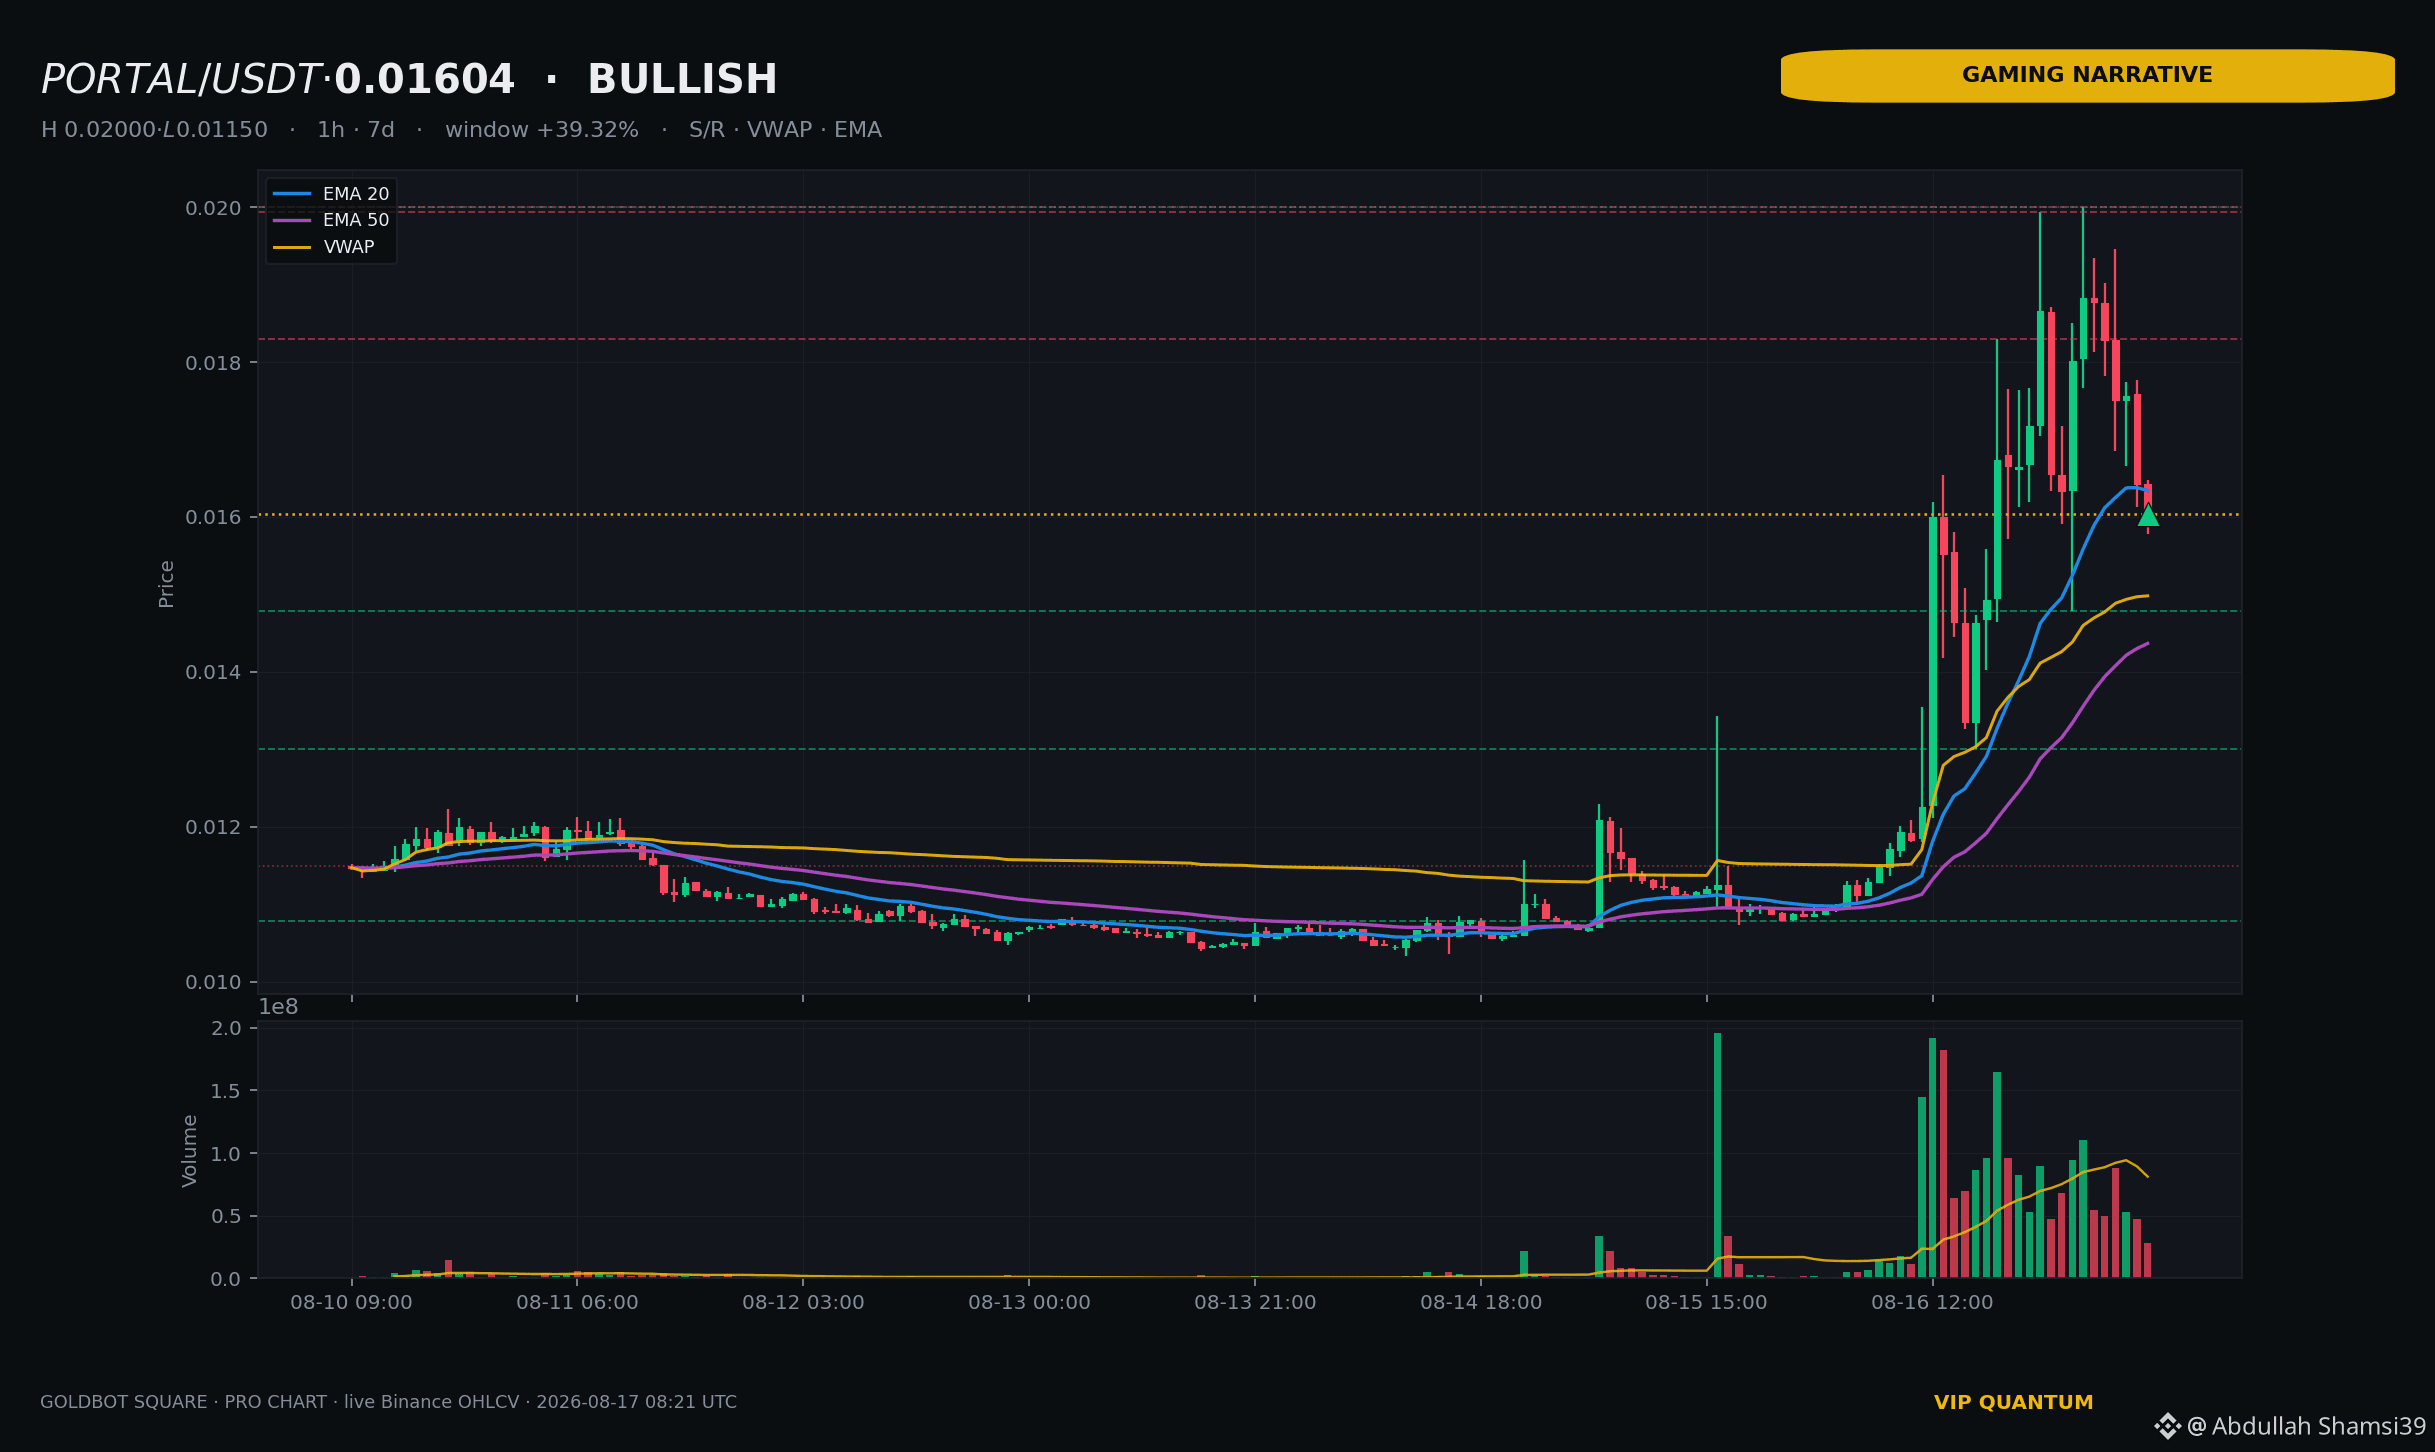The image size is (2435, 1452).
Task: Click the vertical "Price" axis title
Action: click(x=167, y=583)
